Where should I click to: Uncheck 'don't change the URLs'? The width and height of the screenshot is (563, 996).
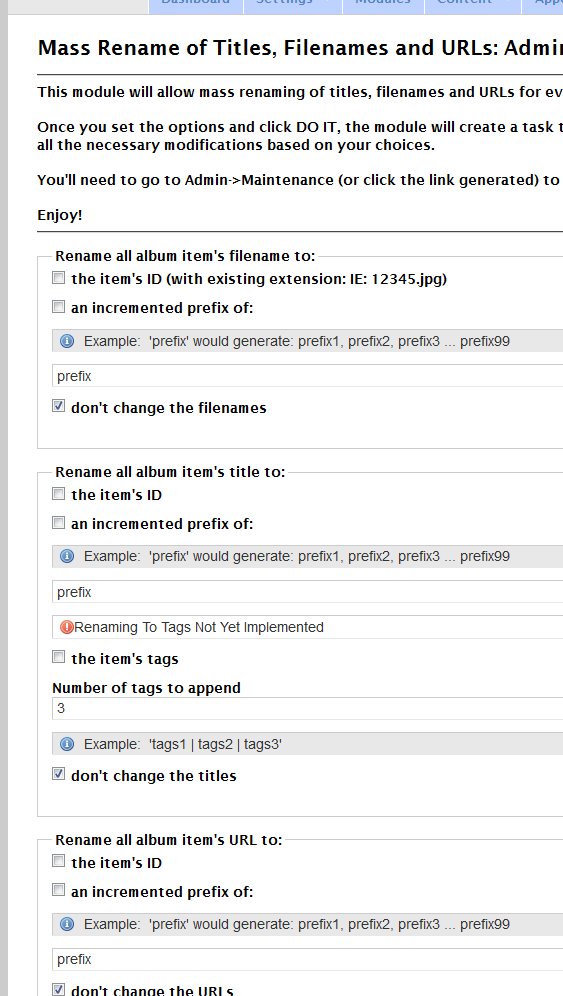[x=58, y=990]
